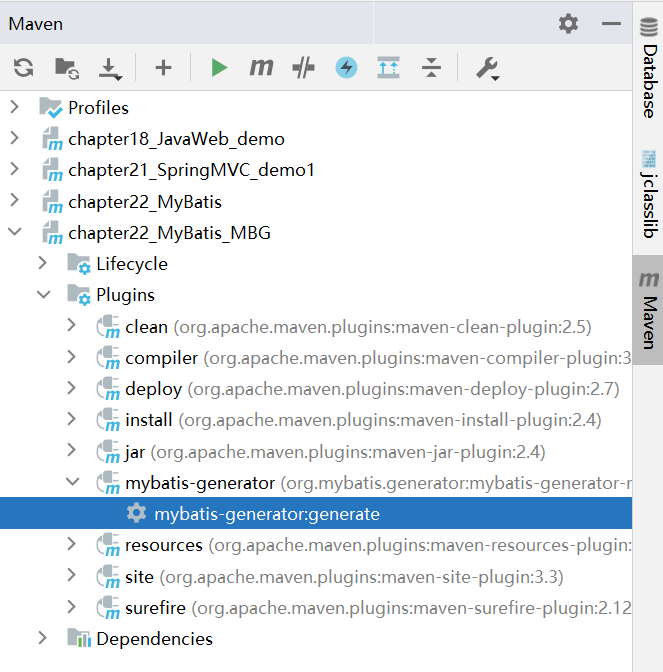The image size is (663, 672).
Task: Open jclasslib side tab
Action: click(649, 194)
